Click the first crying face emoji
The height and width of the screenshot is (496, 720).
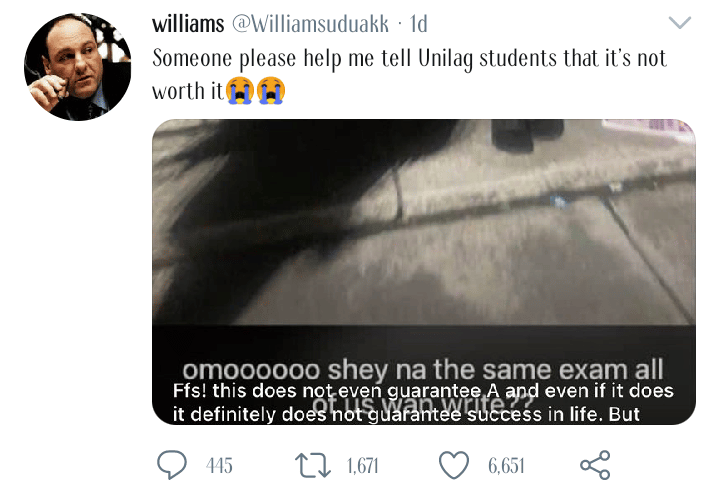[240, 90]
